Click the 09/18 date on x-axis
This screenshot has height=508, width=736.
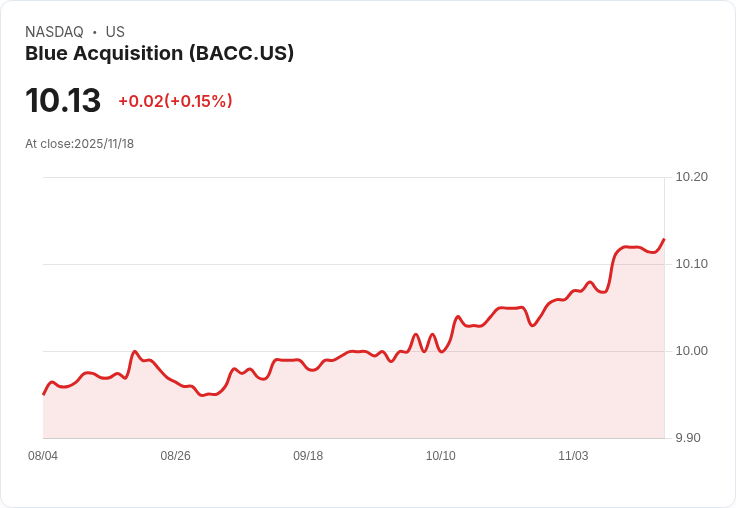[308, 456]
